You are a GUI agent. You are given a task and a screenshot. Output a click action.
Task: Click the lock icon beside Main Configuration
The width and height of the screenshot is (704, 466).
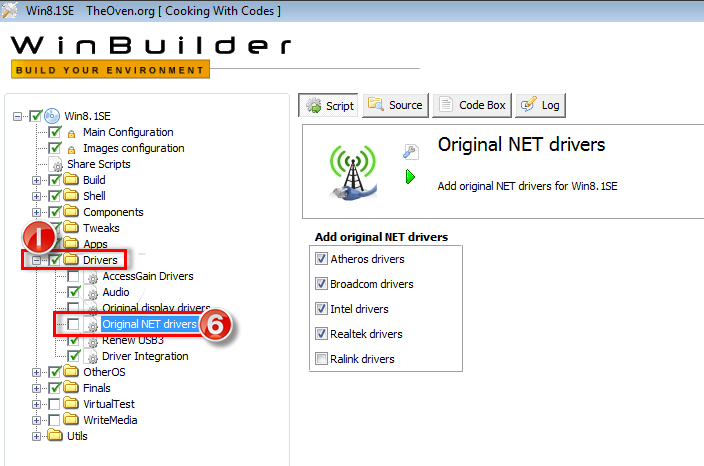click(x=71, y=134)
